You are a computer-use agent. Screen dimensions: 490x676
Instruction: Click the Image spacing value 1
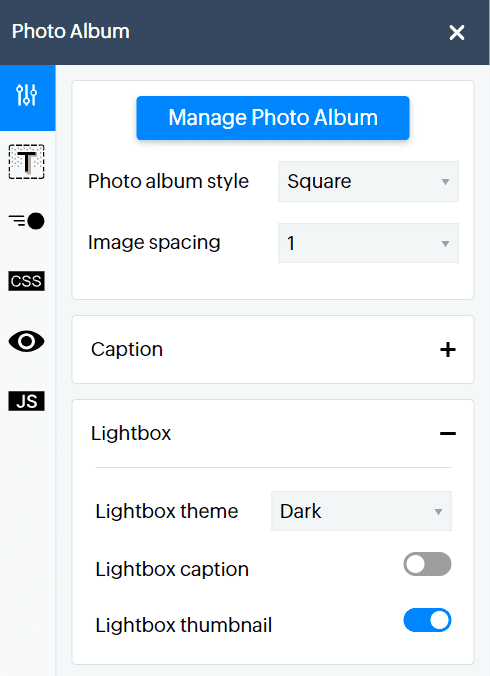(291, 244)
